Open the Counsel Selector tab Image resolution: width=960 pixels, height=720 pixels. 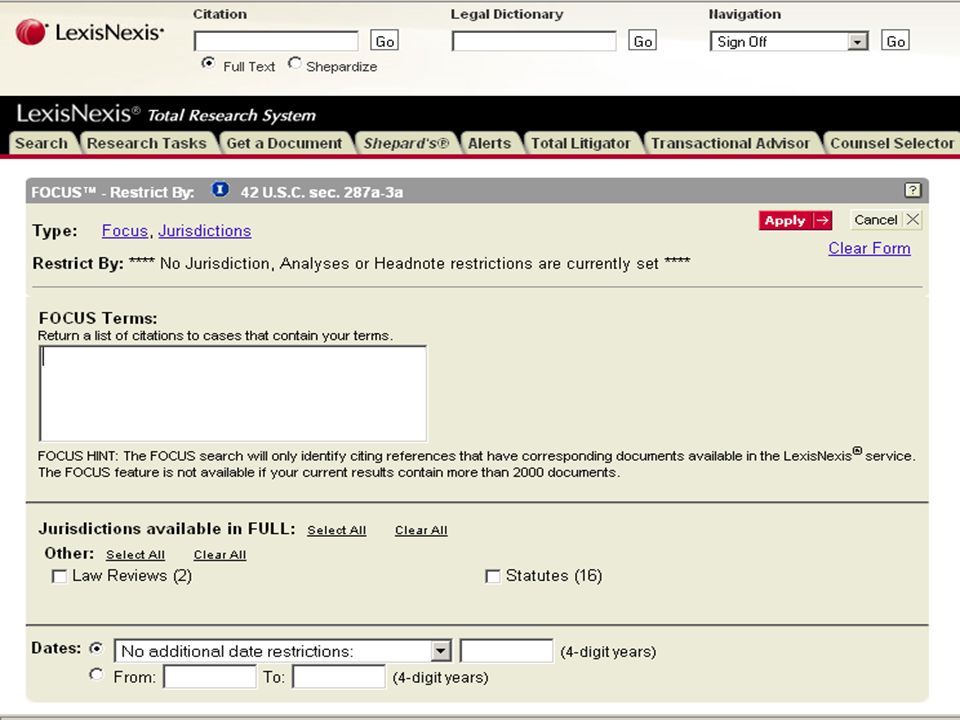click(891, 143)
